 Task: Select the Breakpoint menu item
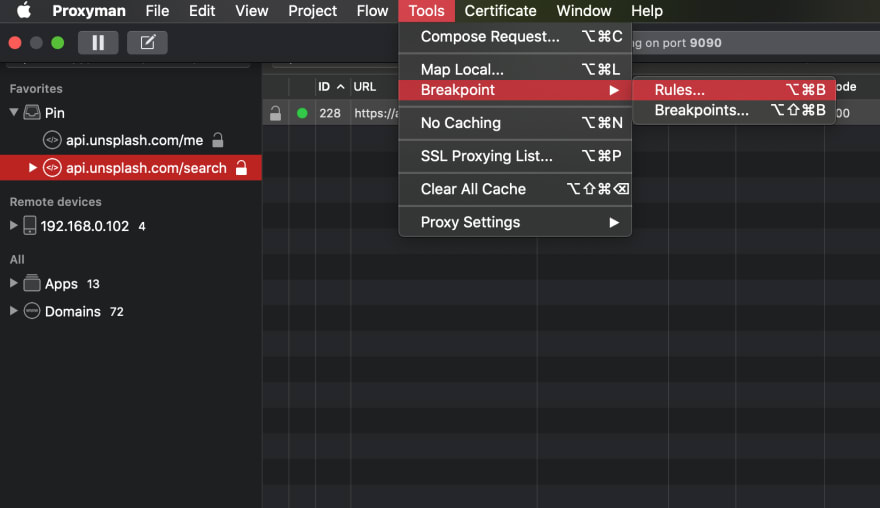click(515, 90)
